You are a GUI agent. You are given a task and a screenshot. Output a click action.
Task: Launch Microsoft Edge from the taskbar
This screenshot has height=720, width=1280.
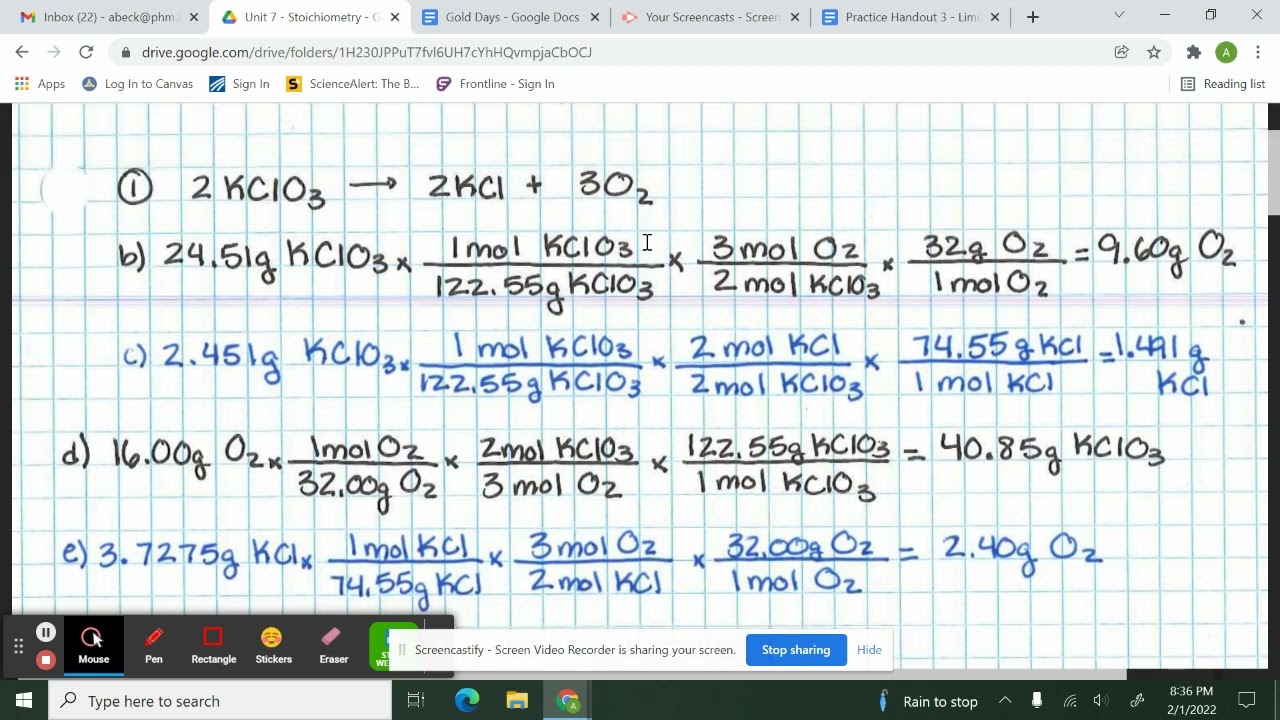467,701
